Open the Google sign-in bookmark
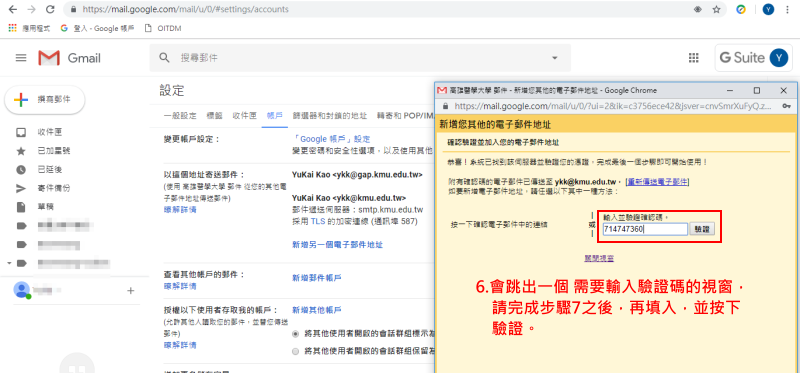This screenshot has width=800, height=373. click(x=97, y=28)
